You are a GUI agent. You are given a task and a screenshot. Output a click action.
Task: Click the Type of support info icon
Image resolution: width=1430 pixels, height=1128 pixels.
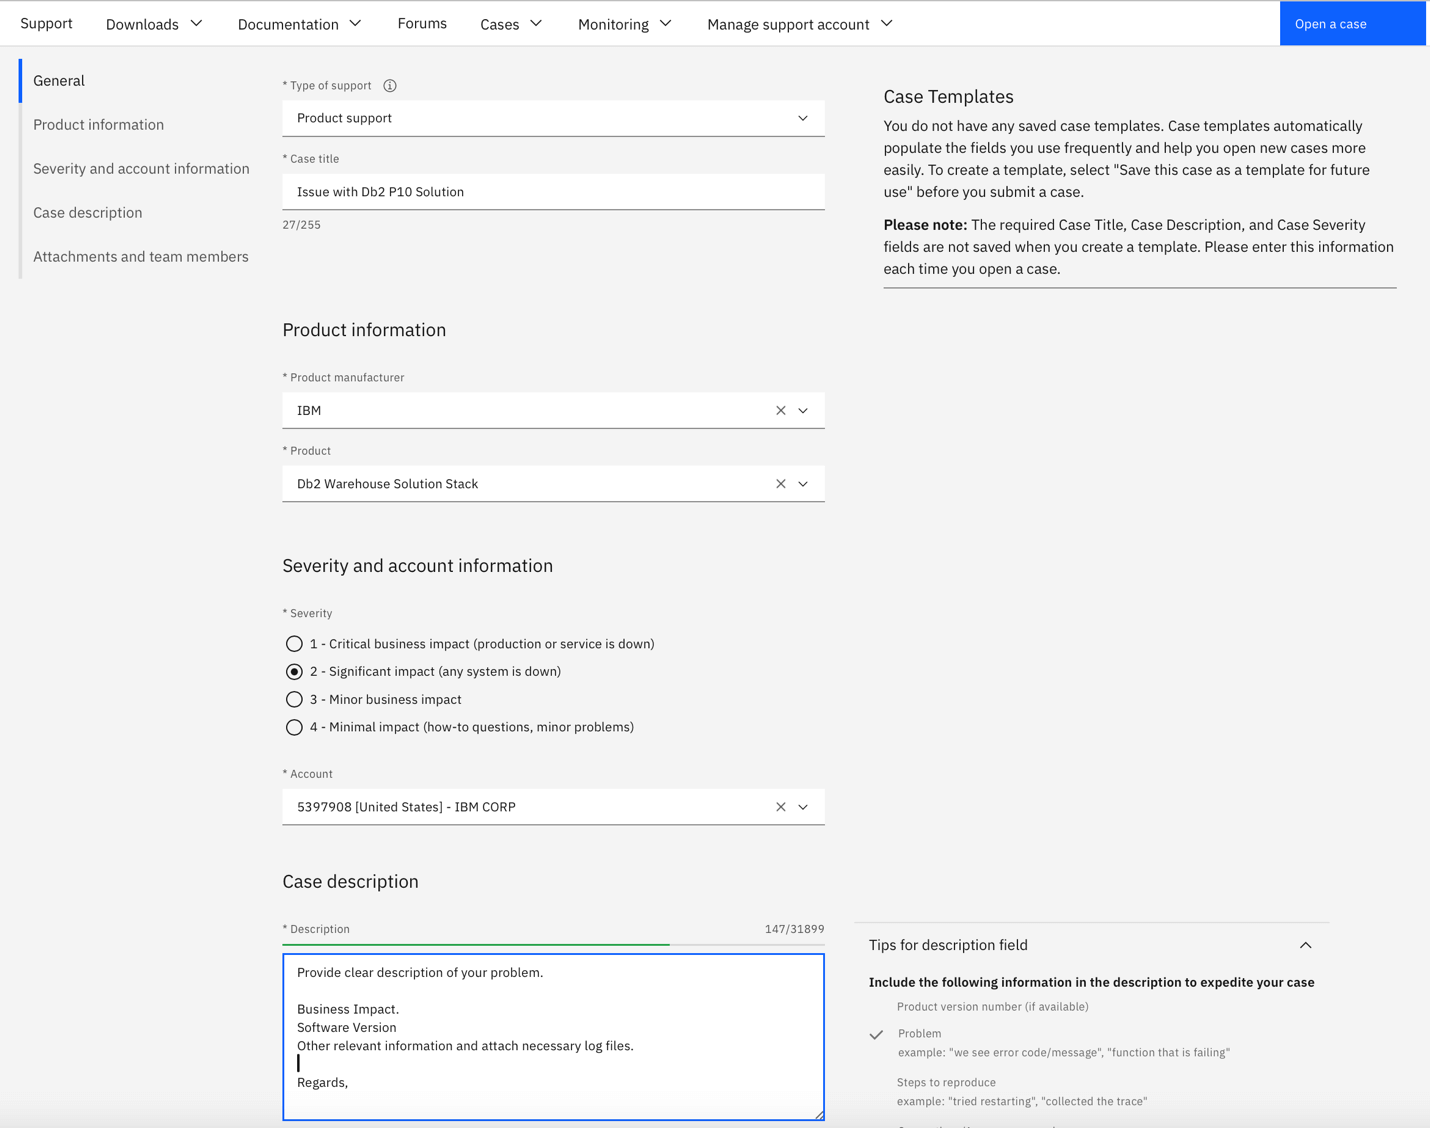[x=390, y=86]
